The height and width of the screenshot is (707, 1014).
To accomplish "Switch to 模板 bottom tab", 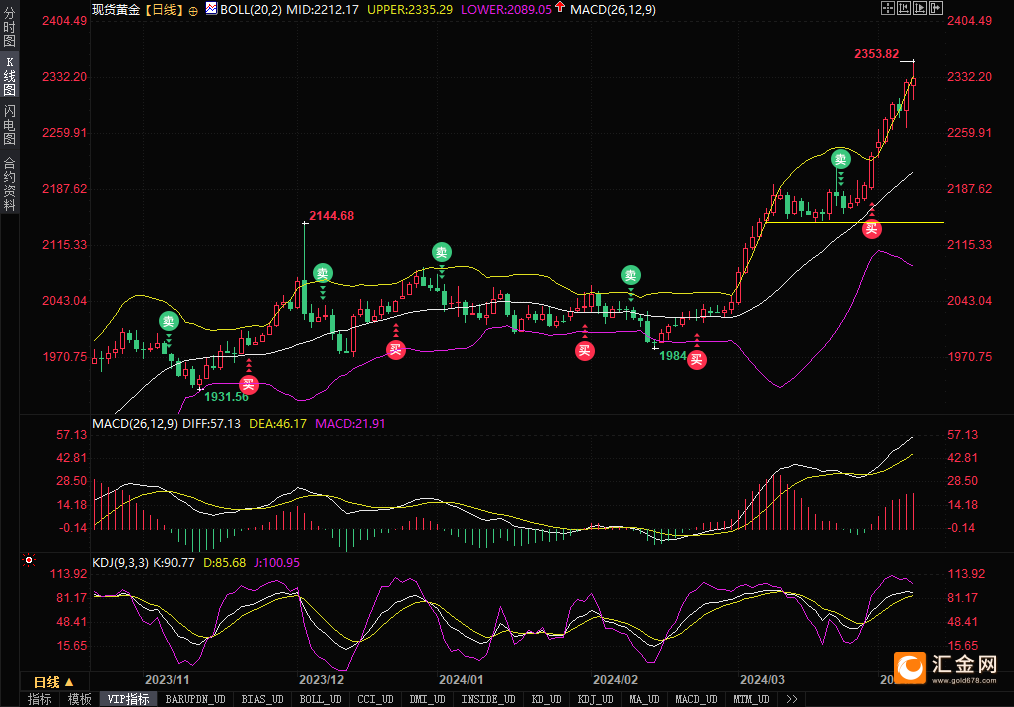I will (80, 699).
